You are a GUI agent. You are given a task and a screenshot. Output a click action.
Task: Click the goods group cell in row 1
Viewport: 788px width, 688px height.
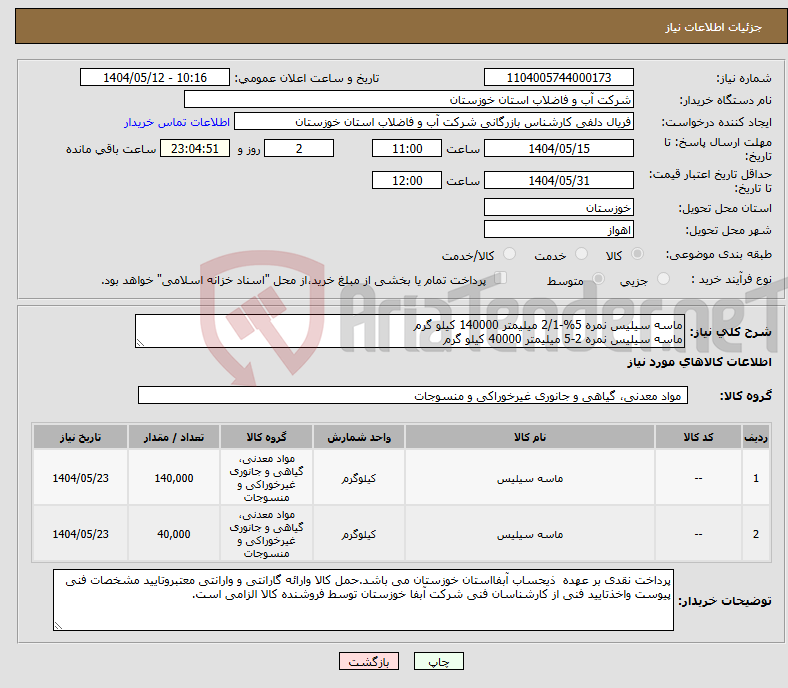tap(266, 478)
